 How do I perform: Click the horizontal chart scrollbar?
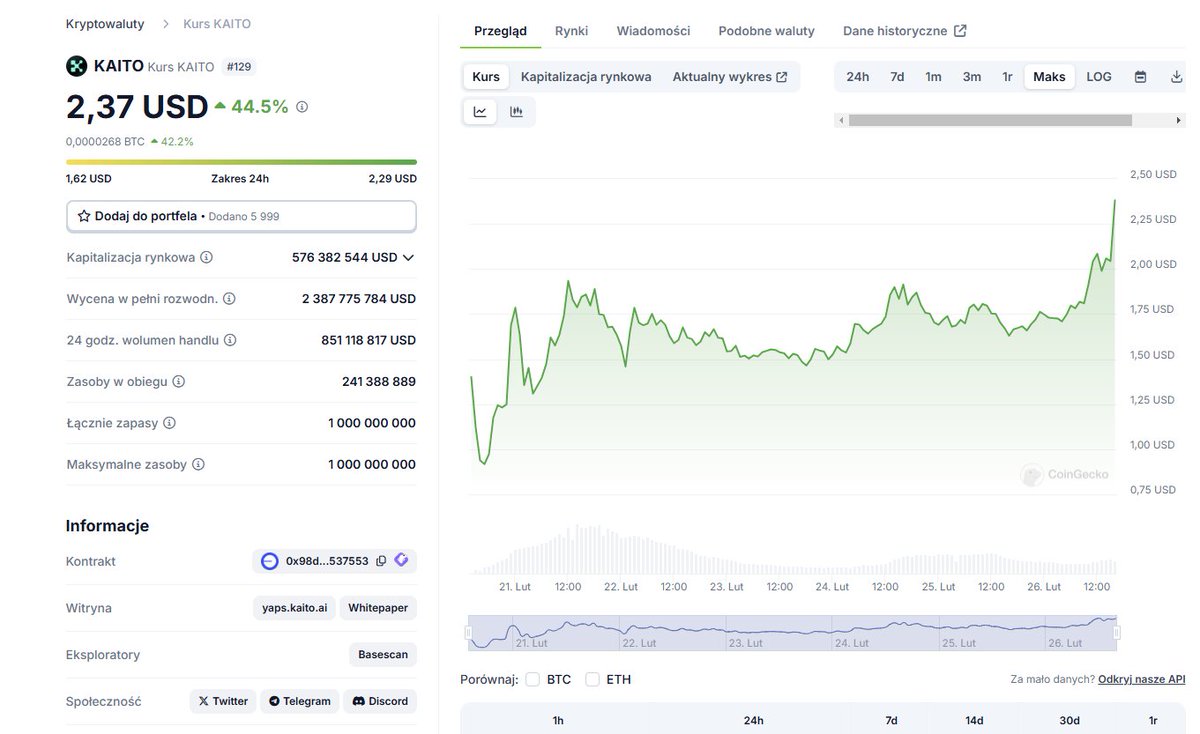(x=990, y=120)
